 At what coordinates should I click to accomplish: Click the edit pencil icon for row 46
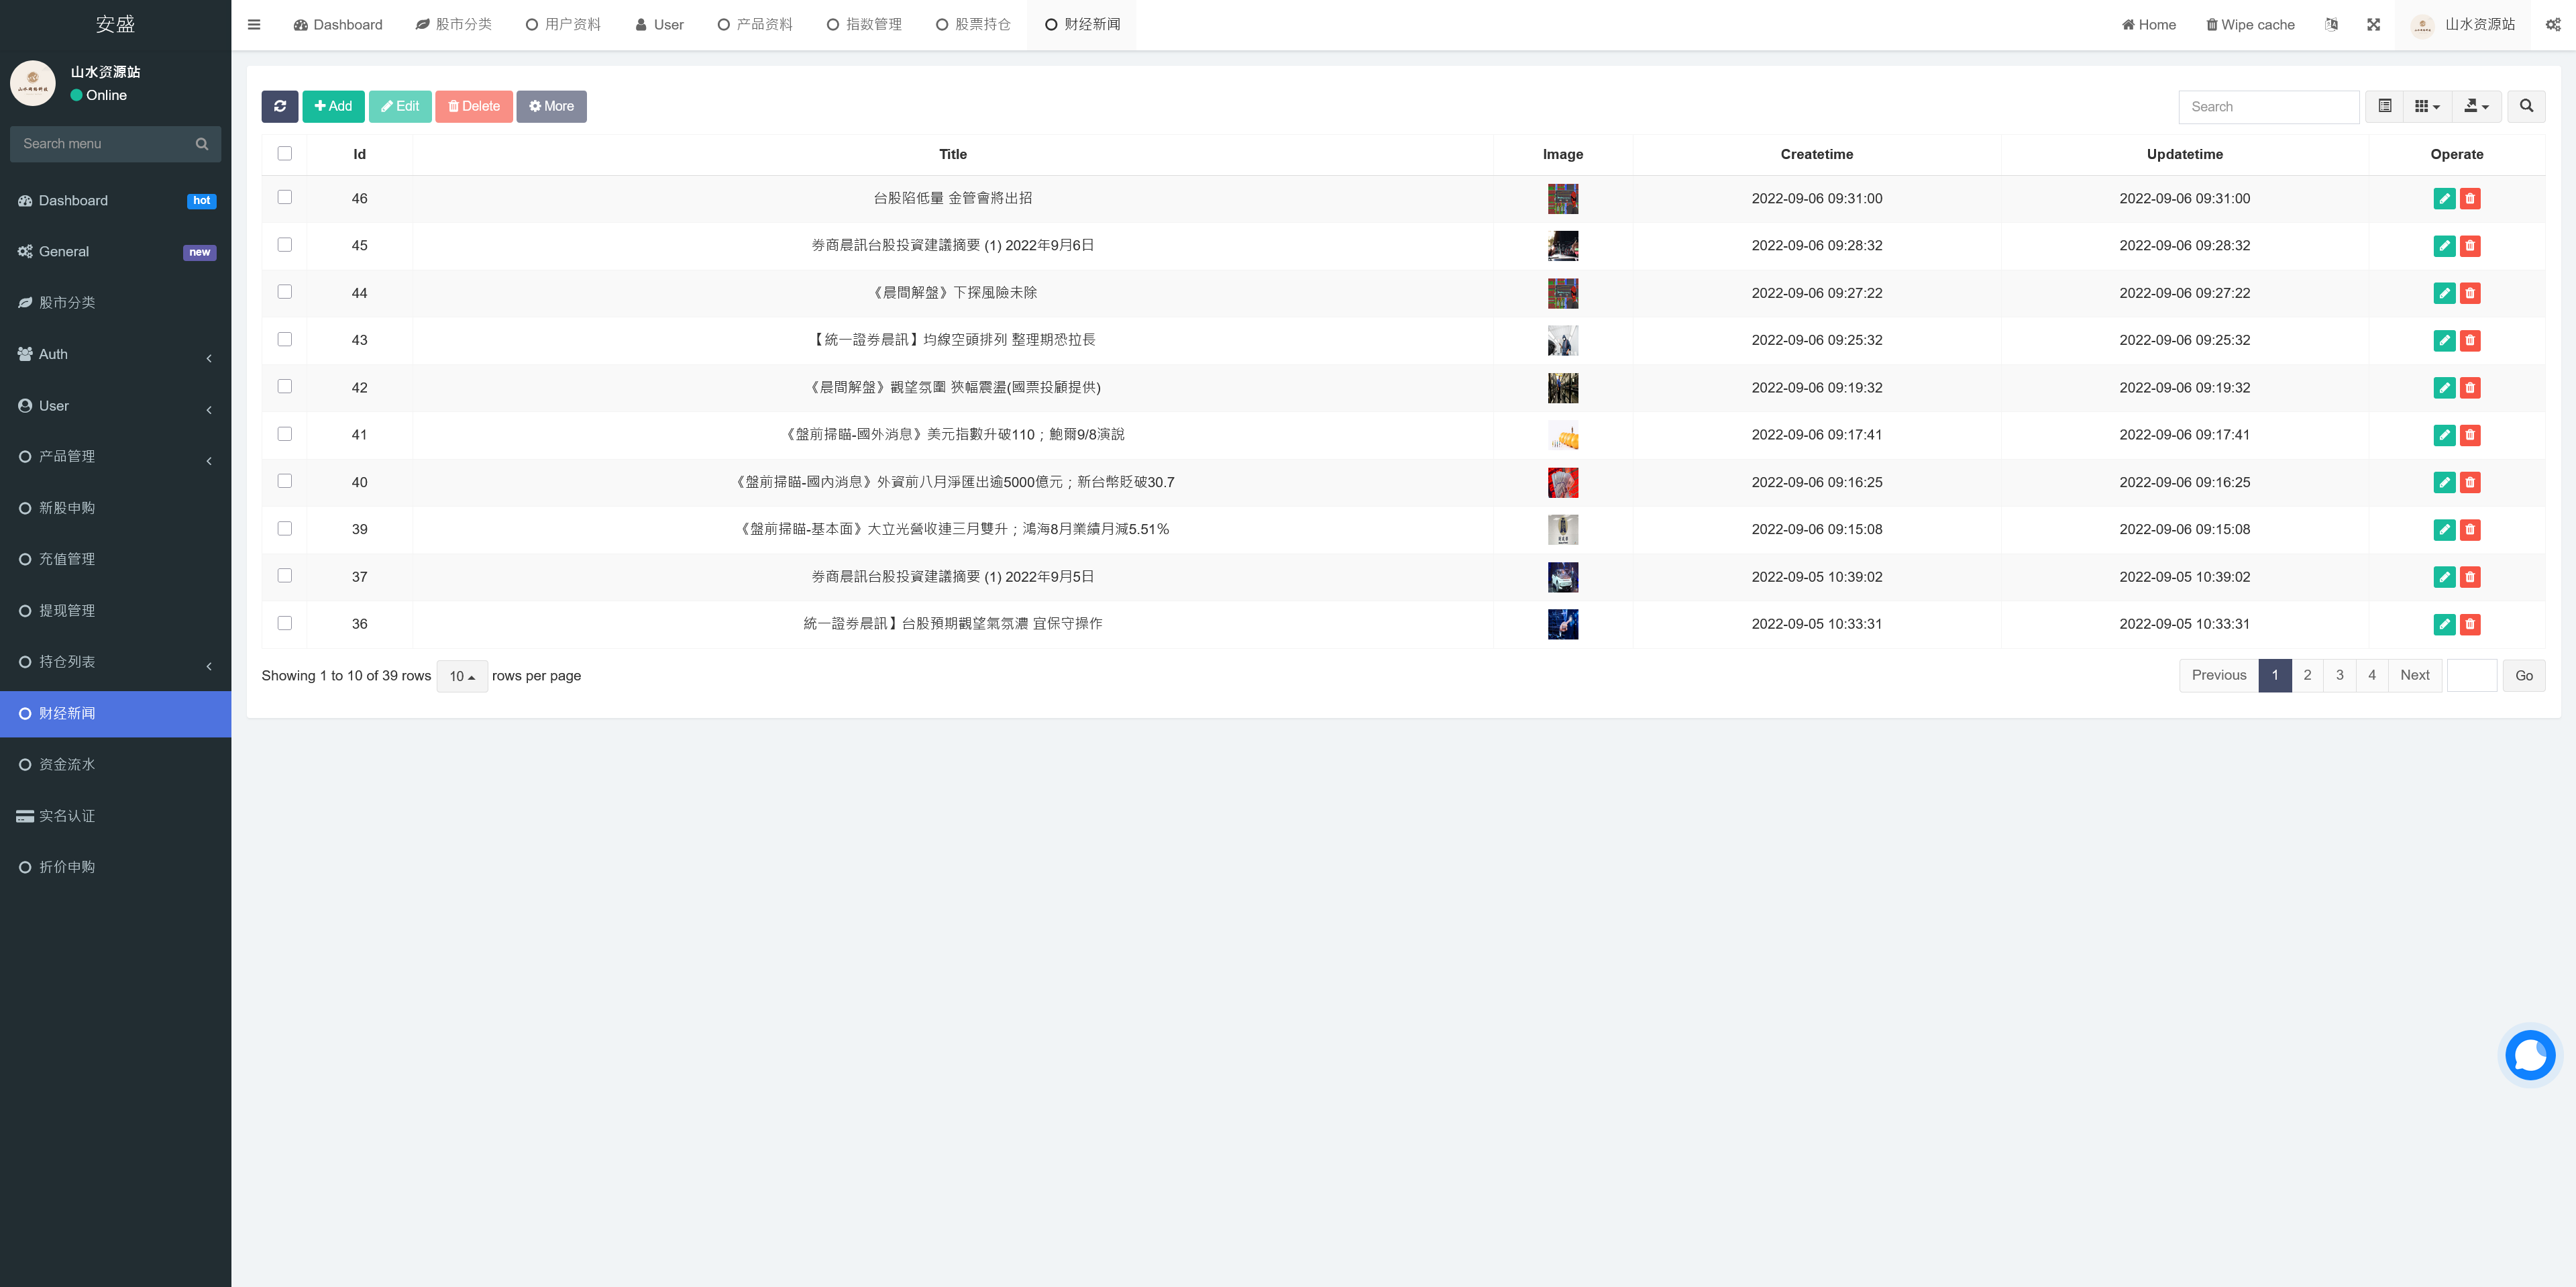(2444, 198)
